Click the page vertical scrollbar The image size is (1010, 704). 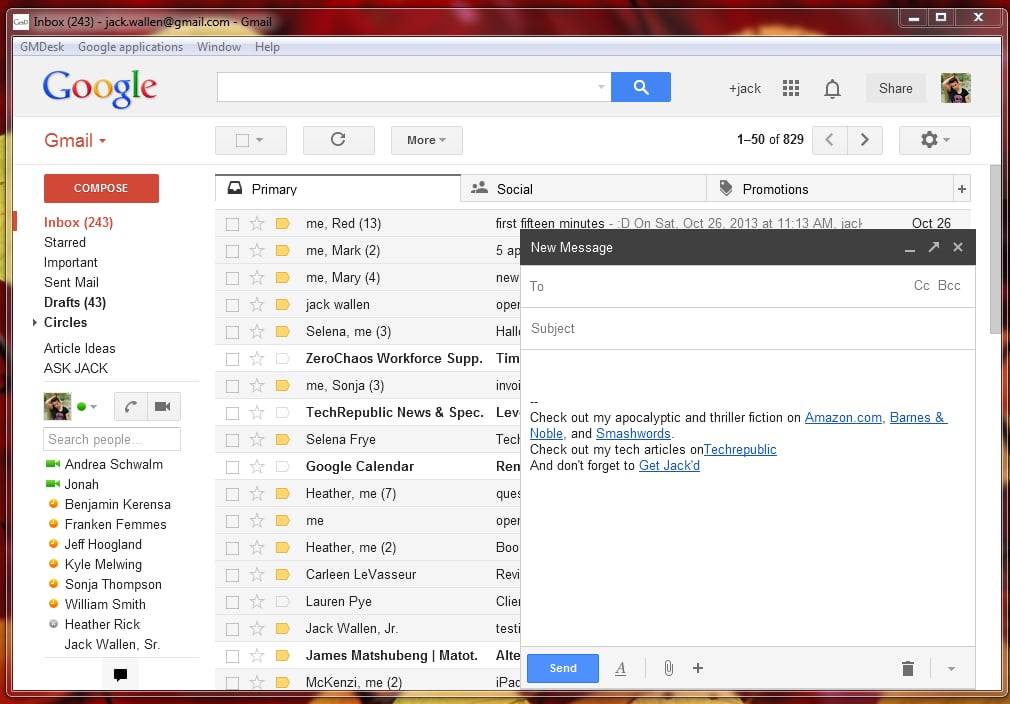(995, 249)
